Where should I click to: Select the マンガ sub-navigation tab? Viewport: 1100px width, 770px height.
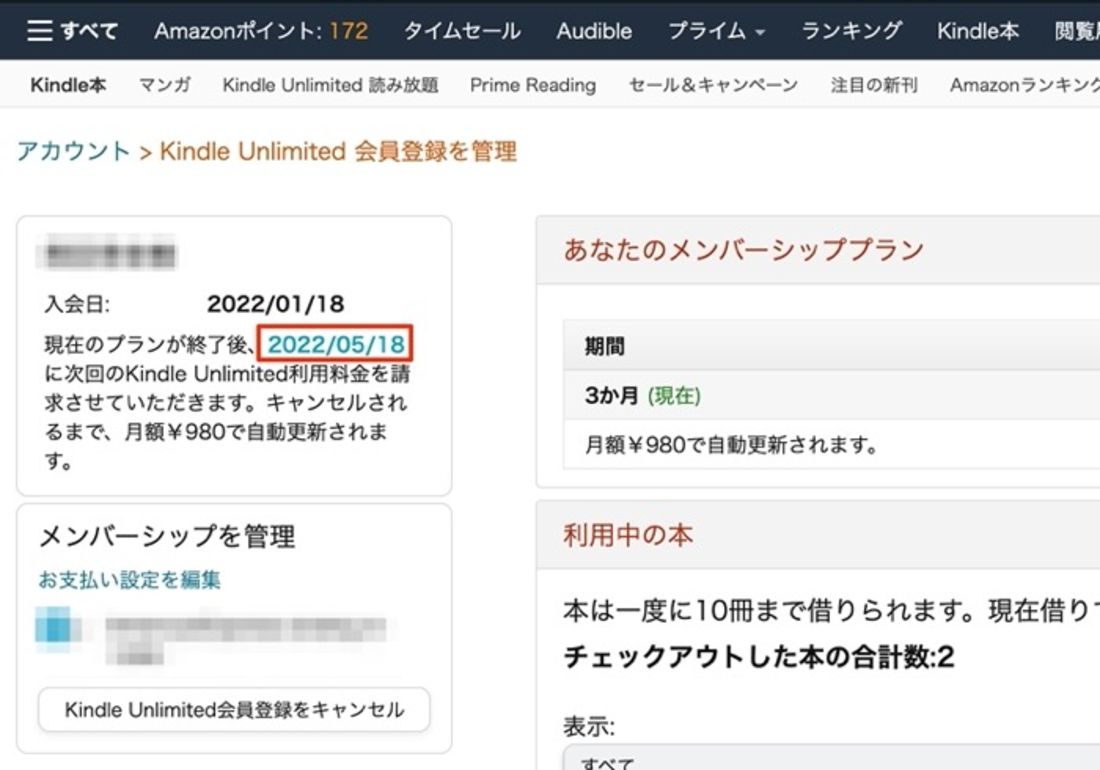(165, 85)
